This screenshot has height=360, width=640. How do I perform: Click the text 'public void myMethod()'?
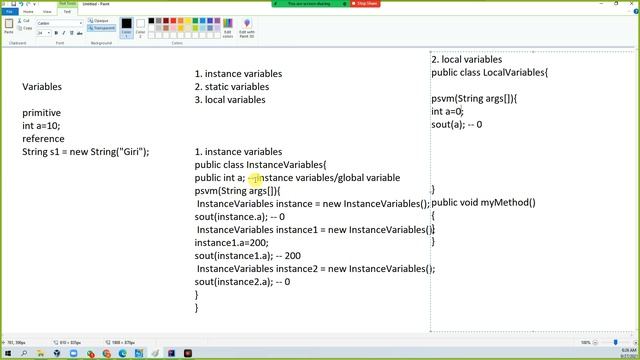(x=483, y=202)
